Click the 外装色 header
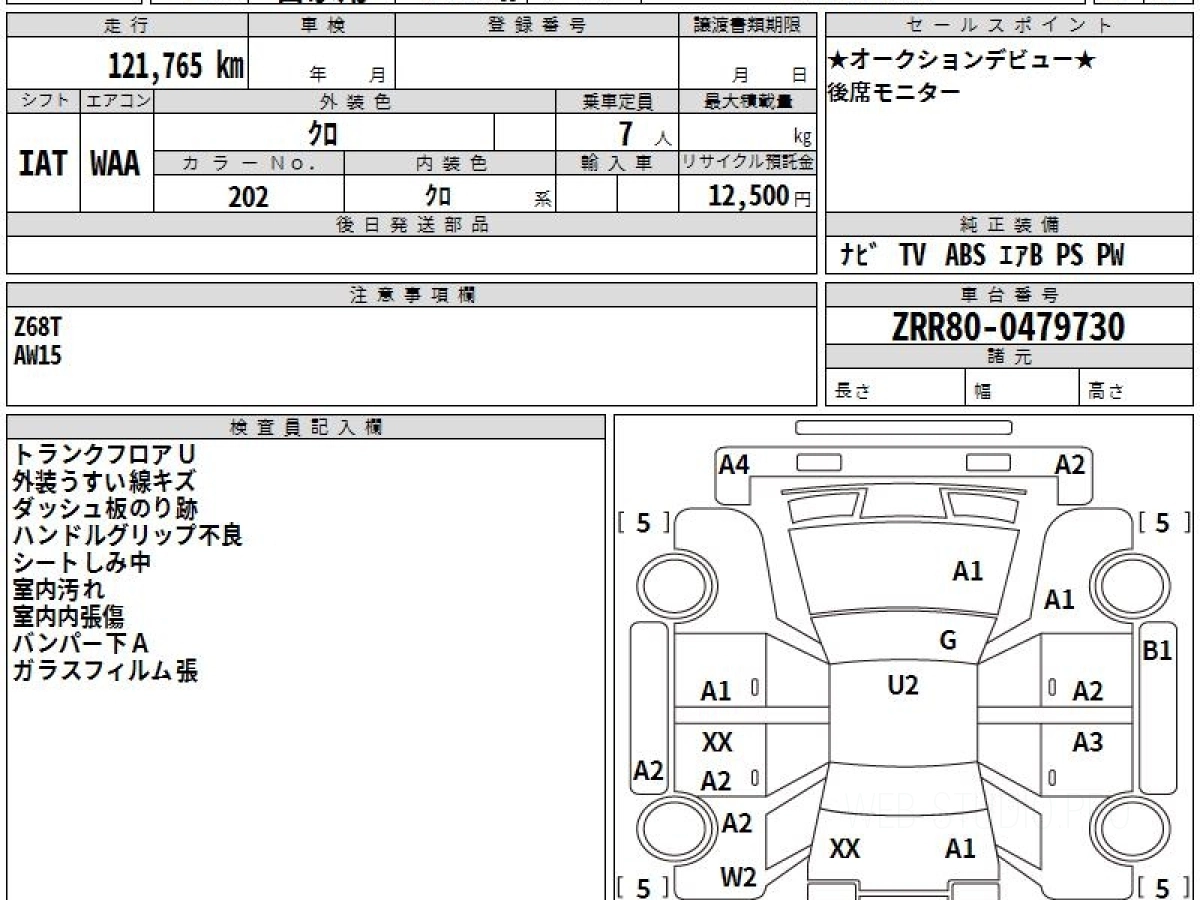1200x900 pixels. pyautogui.click(x=355, y=101)
